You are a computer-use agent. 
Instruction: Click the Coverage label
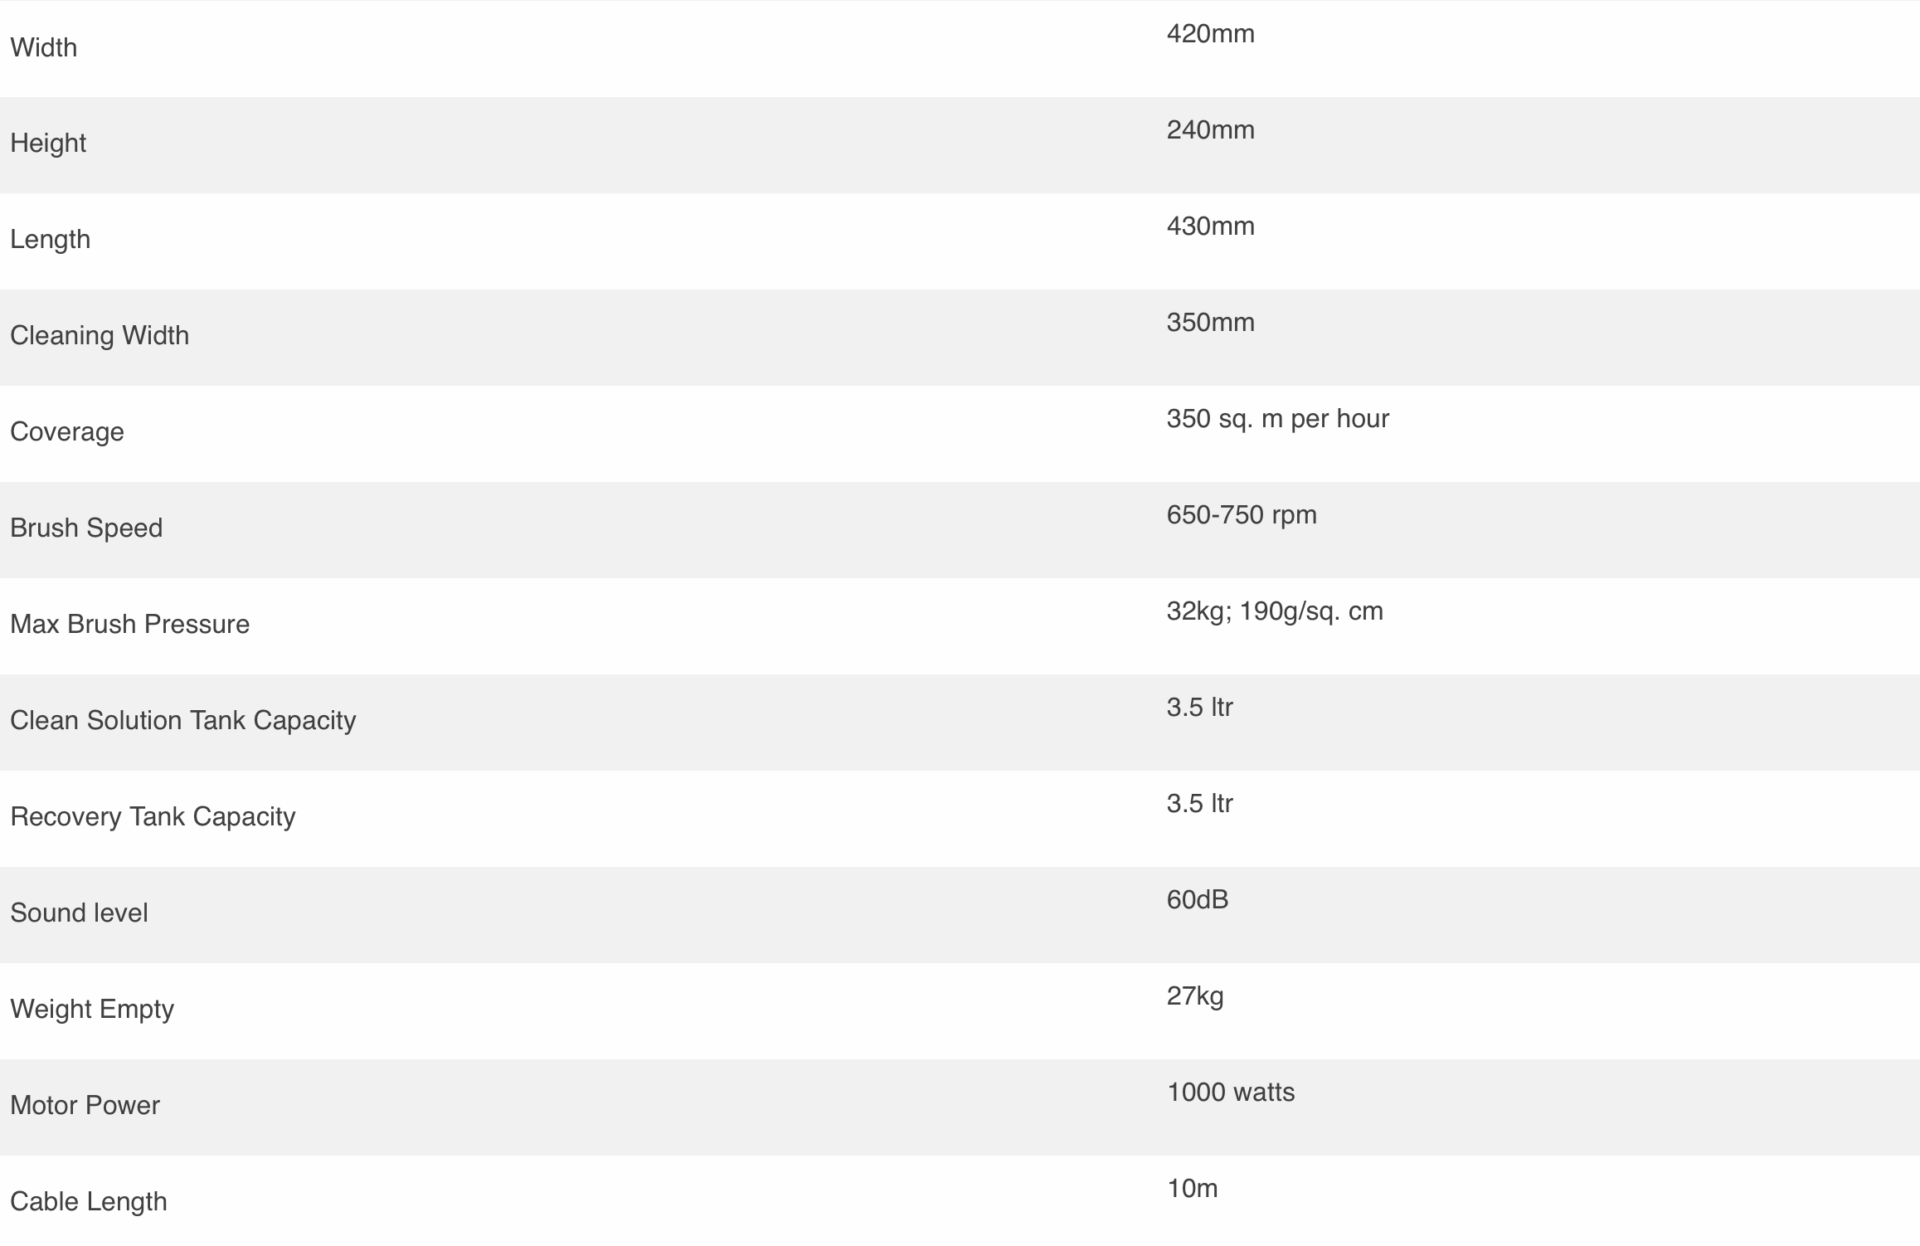(x=67, y=432)
